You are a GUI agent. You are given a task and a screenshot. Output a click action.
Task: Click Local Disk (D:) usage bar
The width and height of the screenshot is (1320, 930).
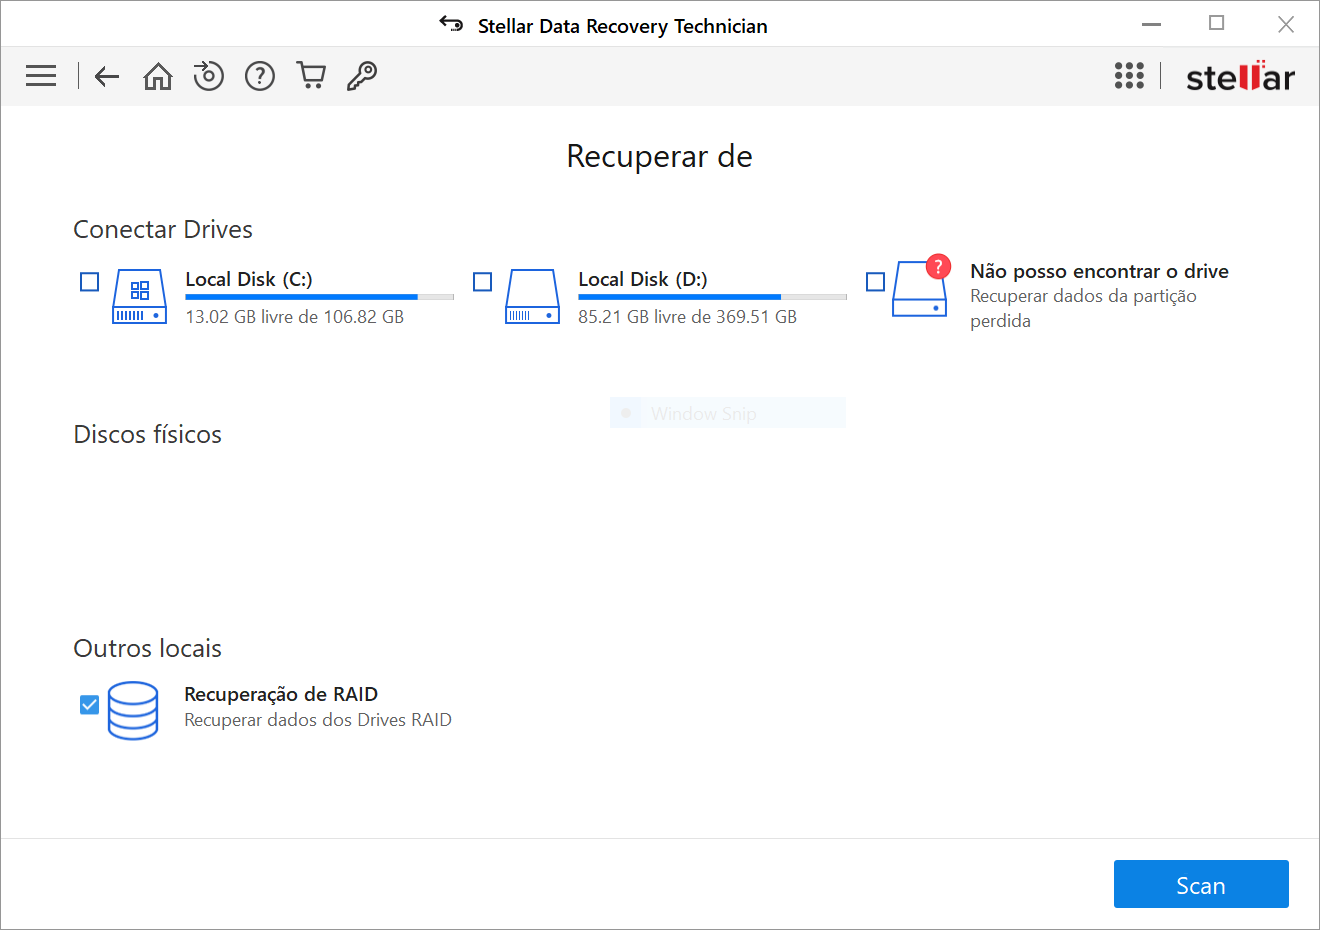pyautogui.click(x=713, y=297)
